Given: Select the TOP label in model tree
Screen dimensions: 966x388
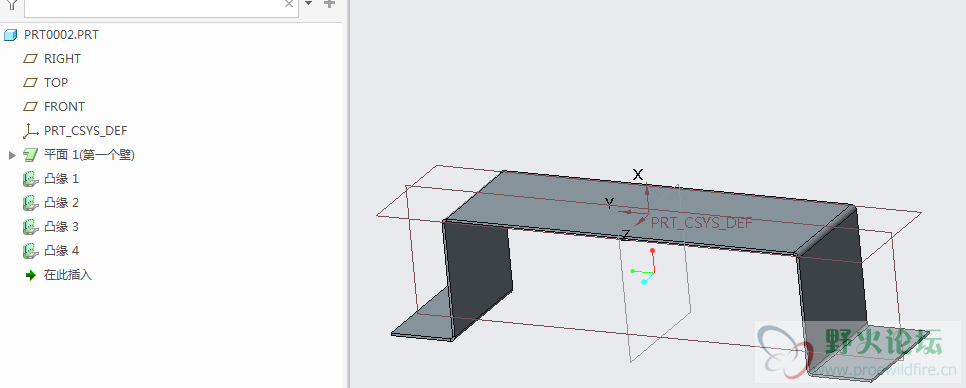Looking at the screenshot, I should [56, 83].
